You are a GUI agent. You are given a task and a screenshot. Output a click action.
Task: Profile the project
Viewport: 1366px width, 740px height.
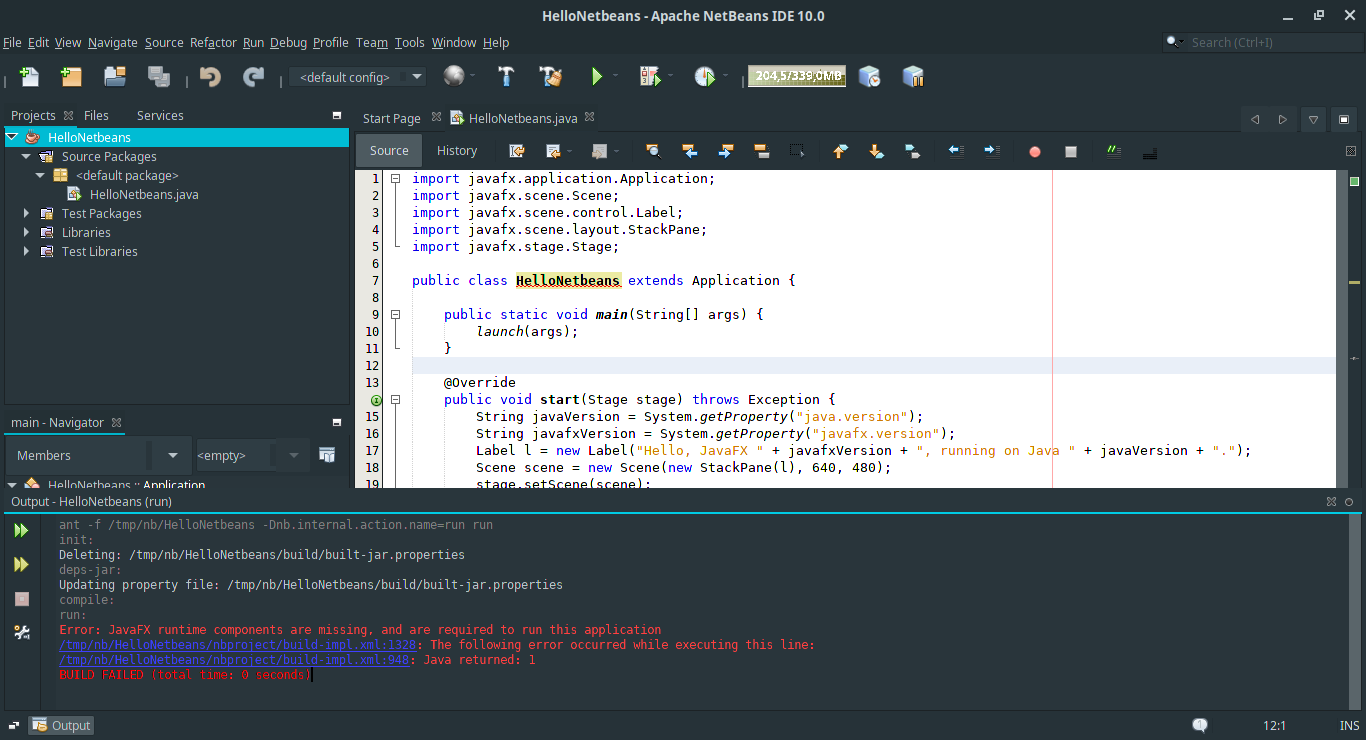pyautogui.click(x=706, y=76)
